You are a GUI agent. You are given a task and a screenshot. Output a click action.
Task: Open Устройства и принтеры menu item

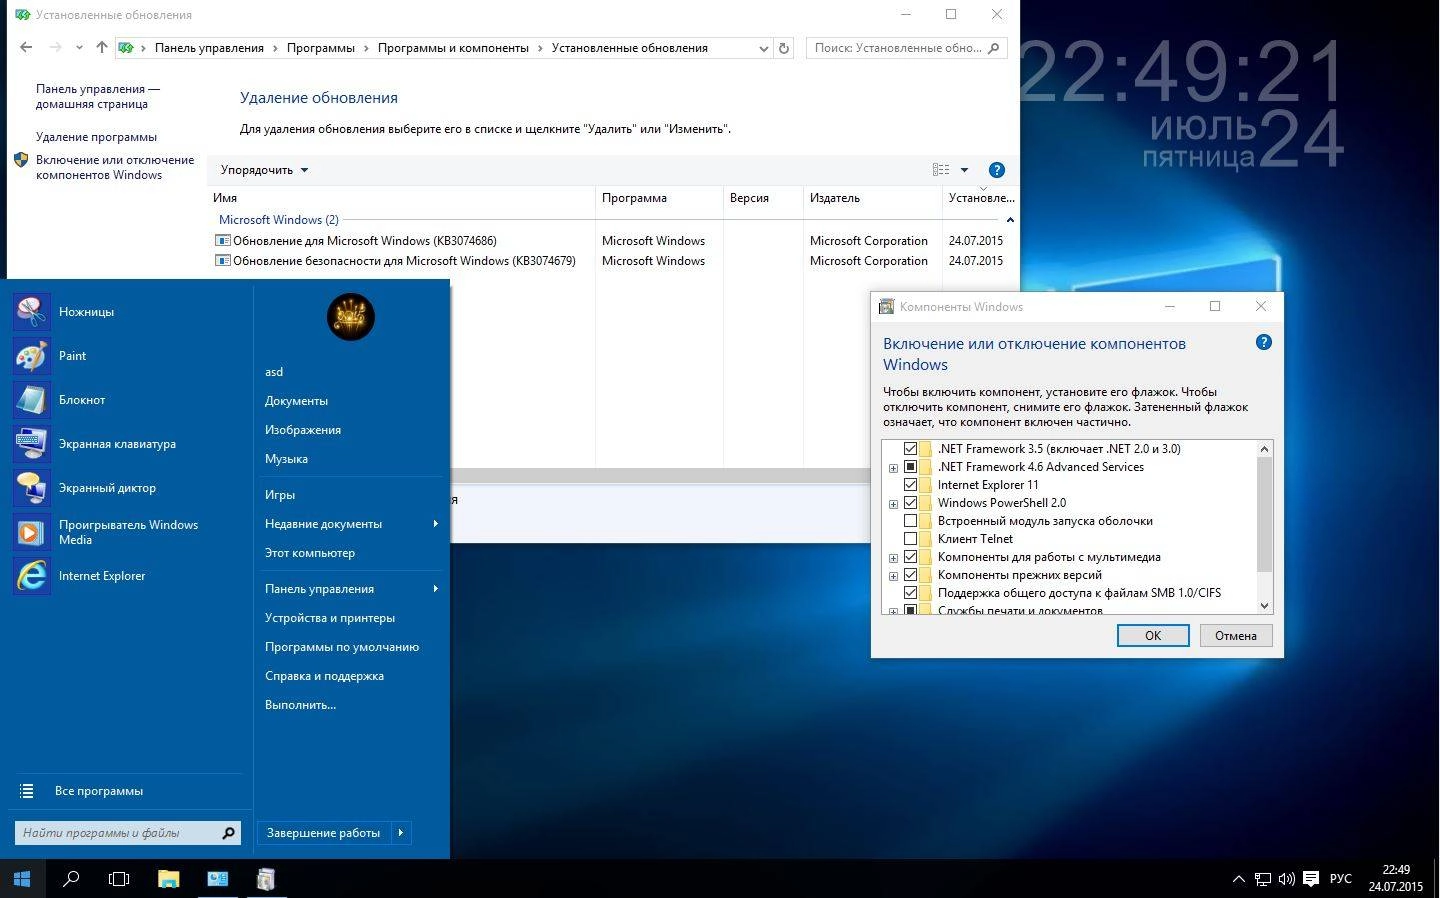click(330, 618)
